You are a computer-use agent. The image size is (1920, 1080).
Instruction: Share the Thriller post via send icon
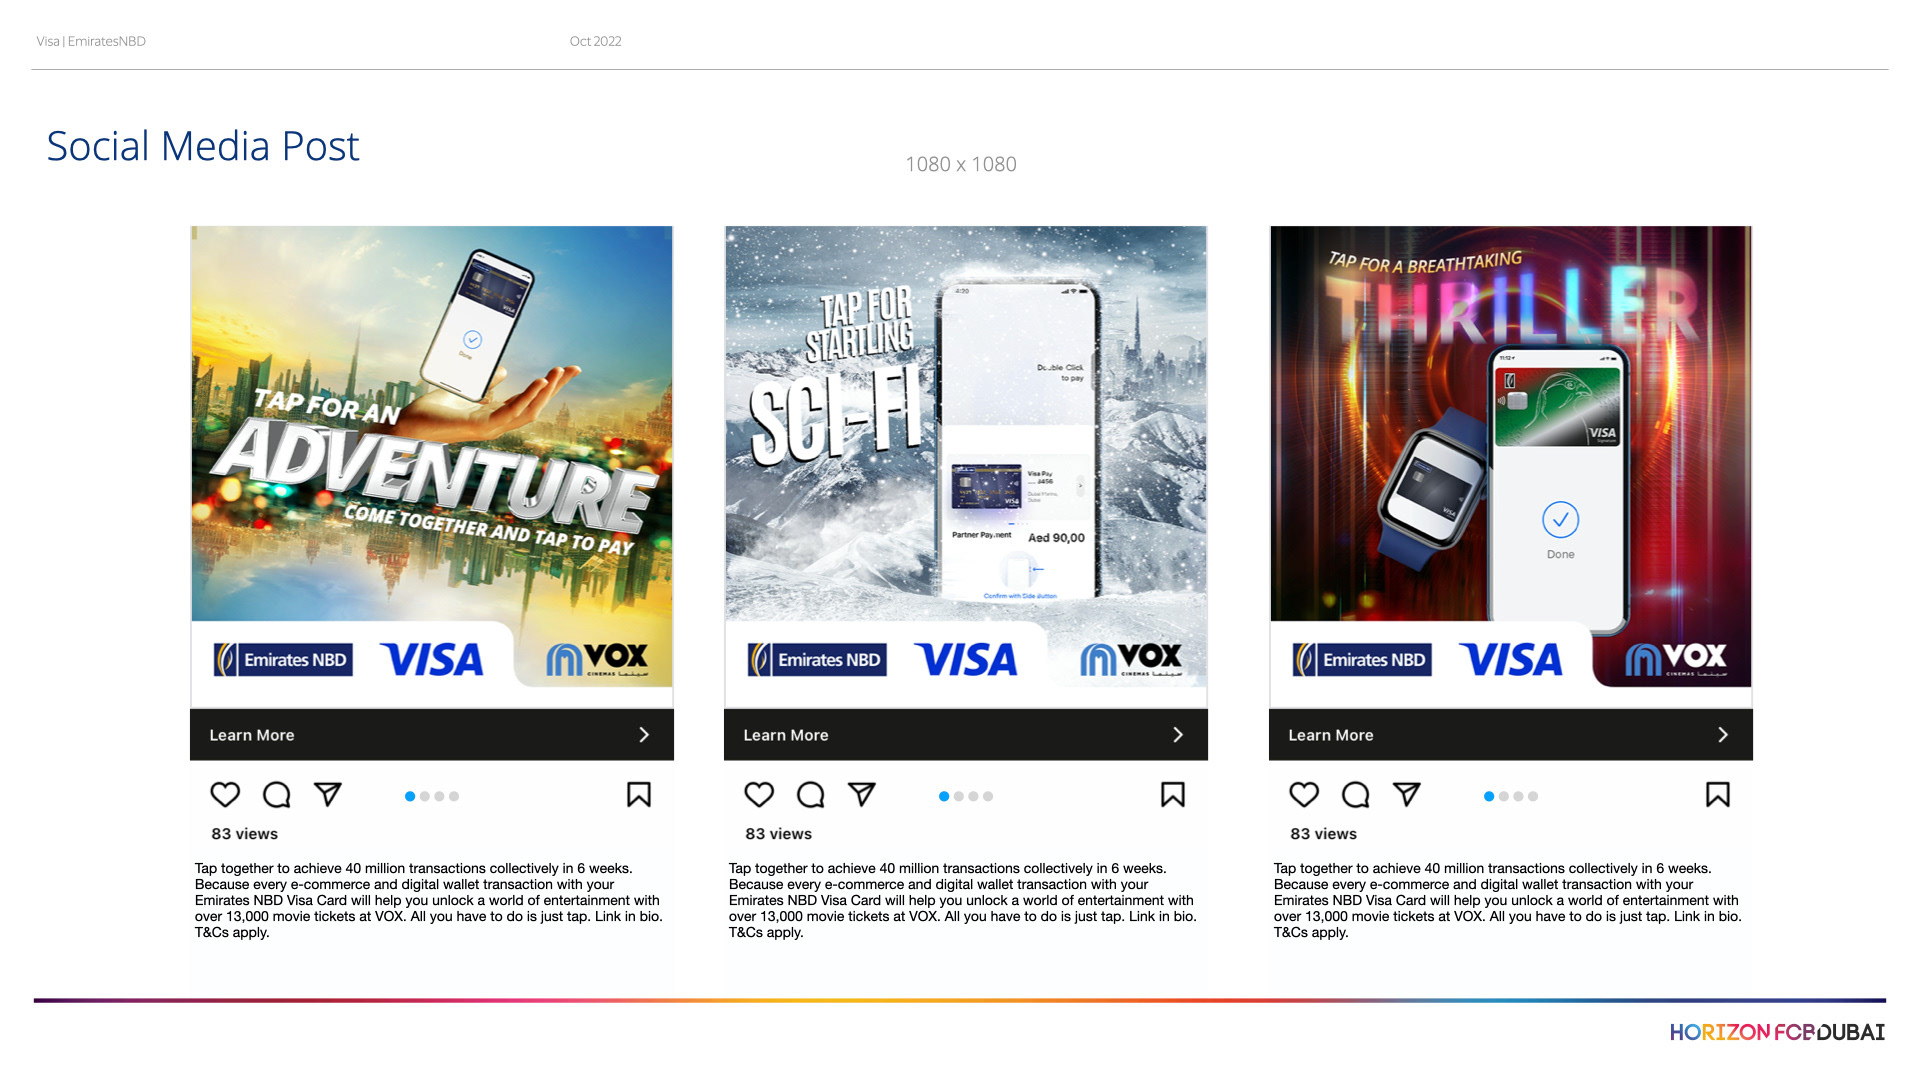point(1407,795)
